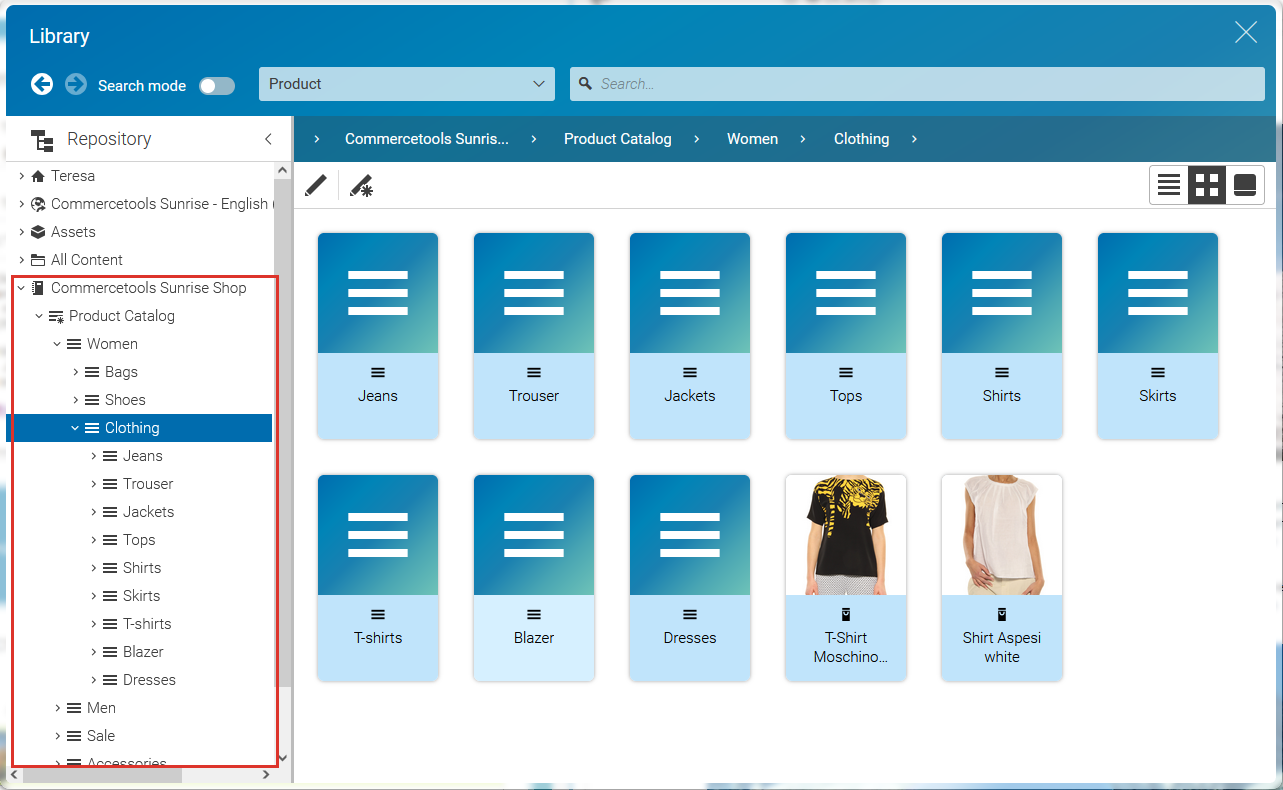Open the T-Shirt Moschino product thumbnail
1283x790 pixels.
[x=845, y=535]
